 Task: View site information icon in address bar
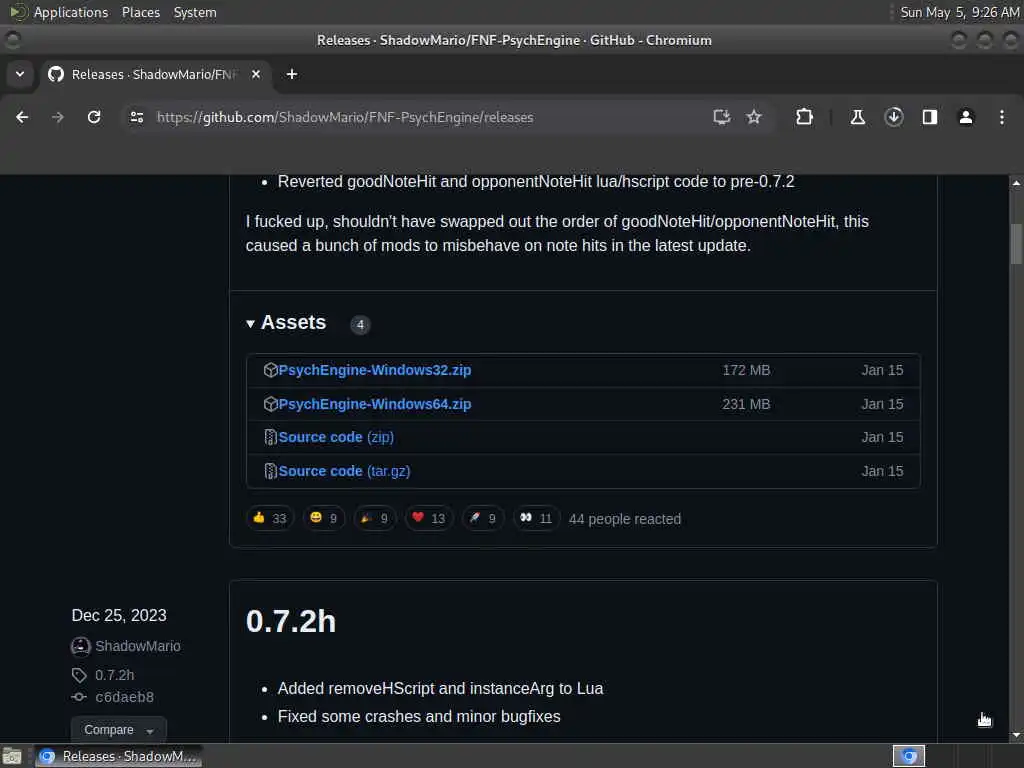tap(136, 118)
